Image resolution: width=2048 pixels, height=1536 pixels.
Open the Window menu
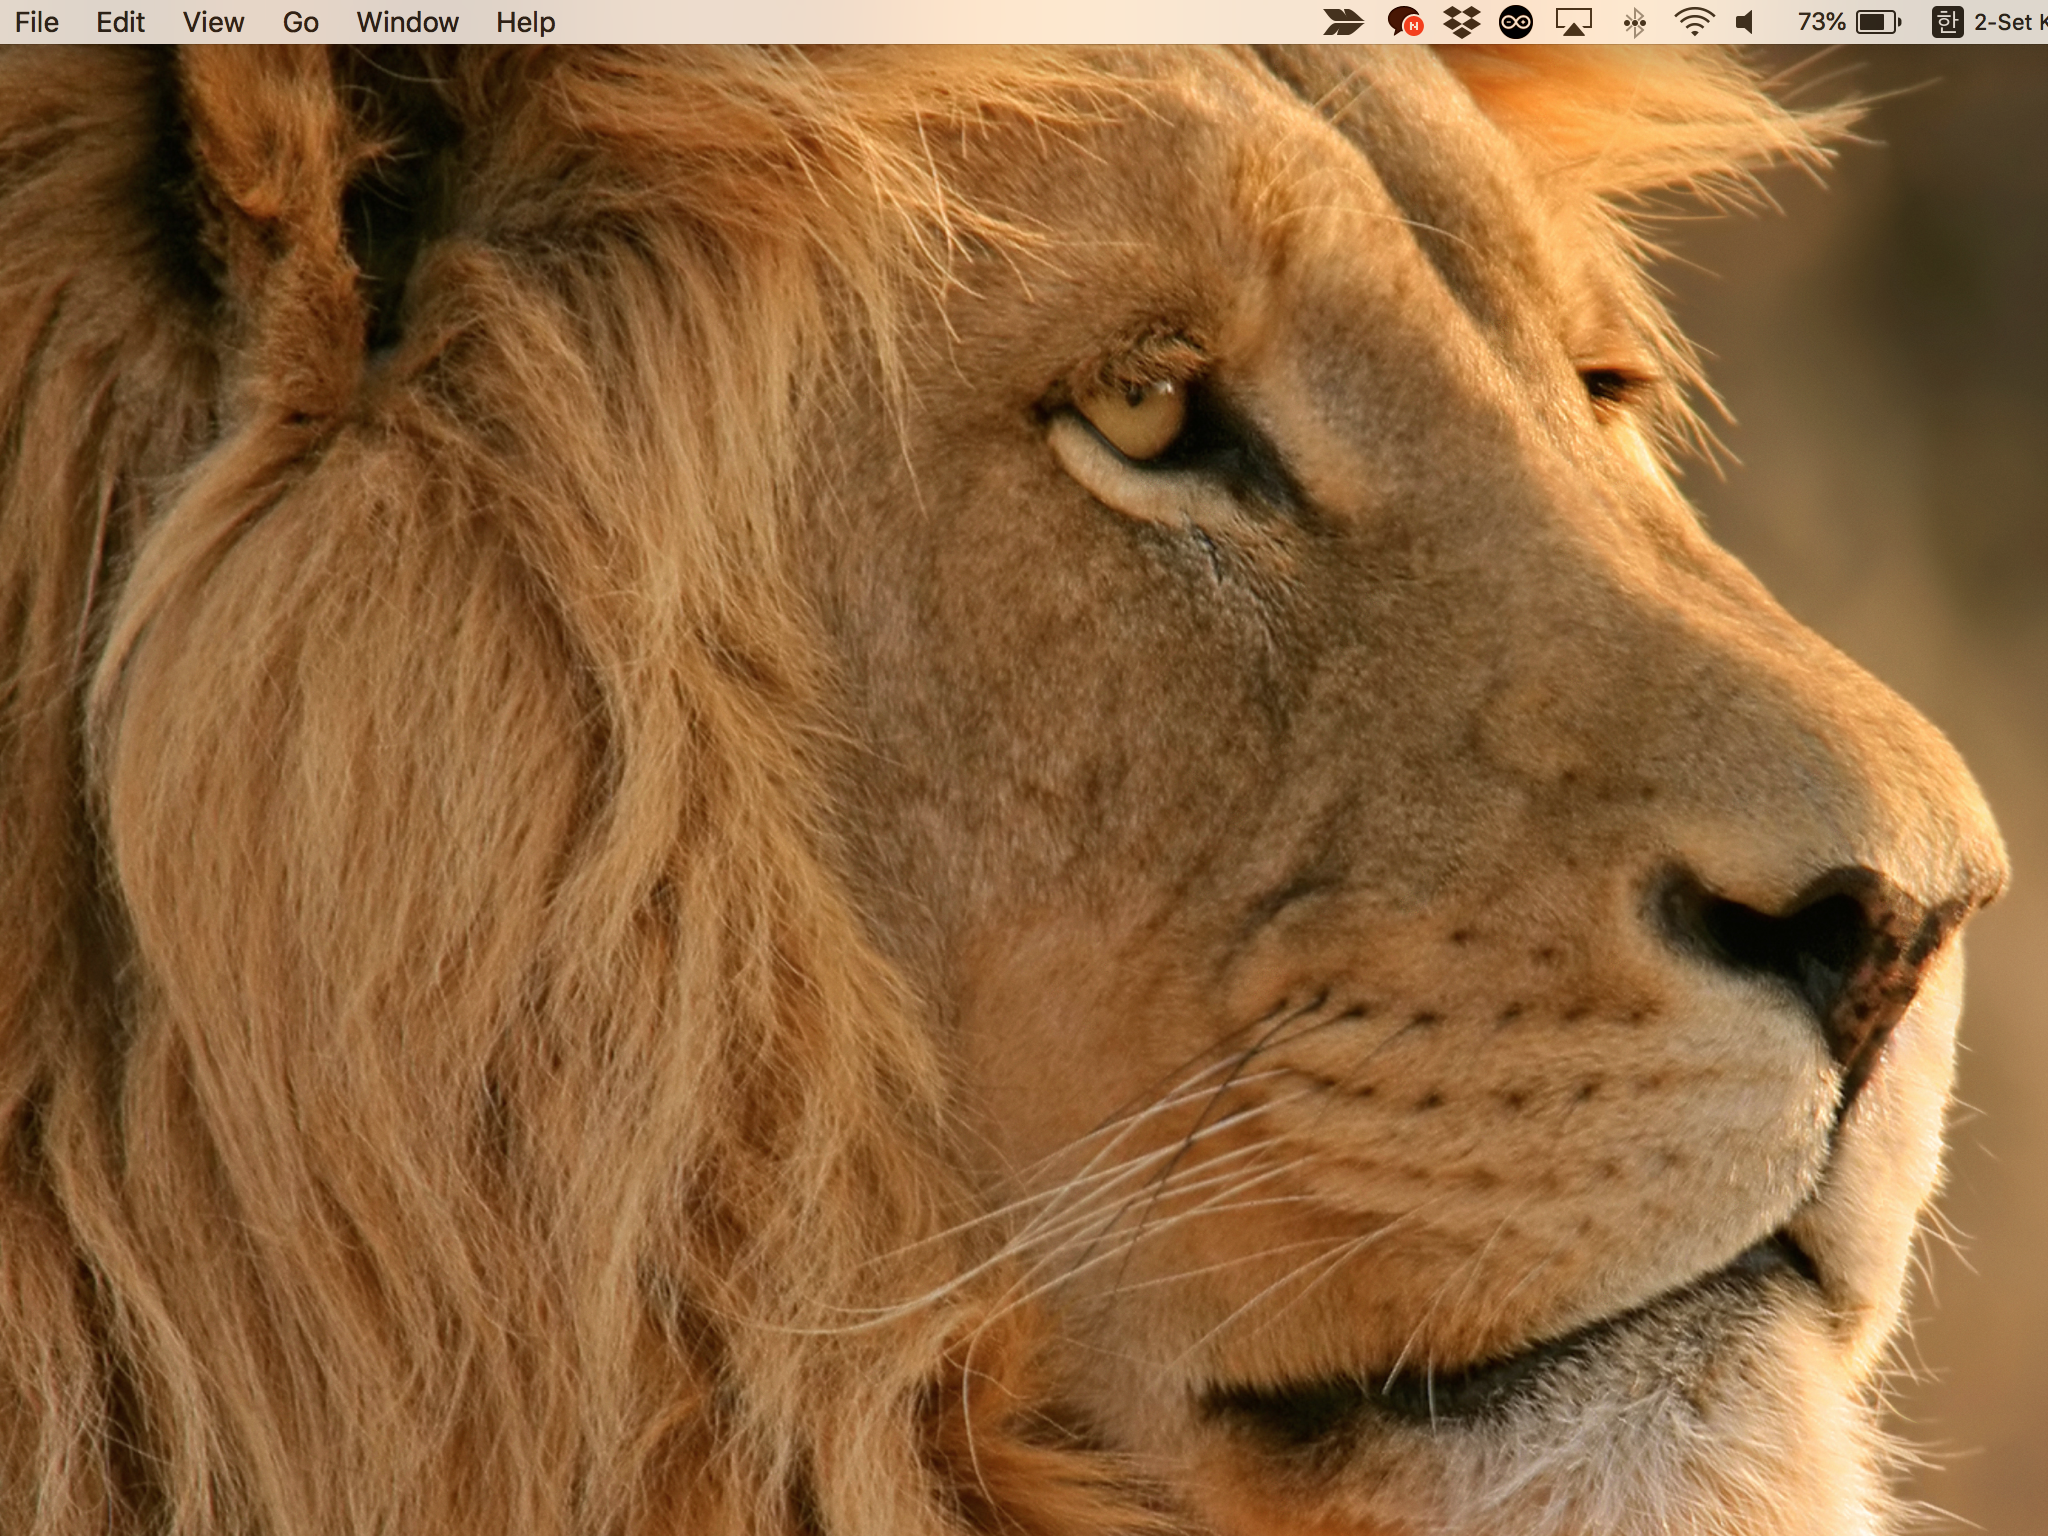point(407,22)
